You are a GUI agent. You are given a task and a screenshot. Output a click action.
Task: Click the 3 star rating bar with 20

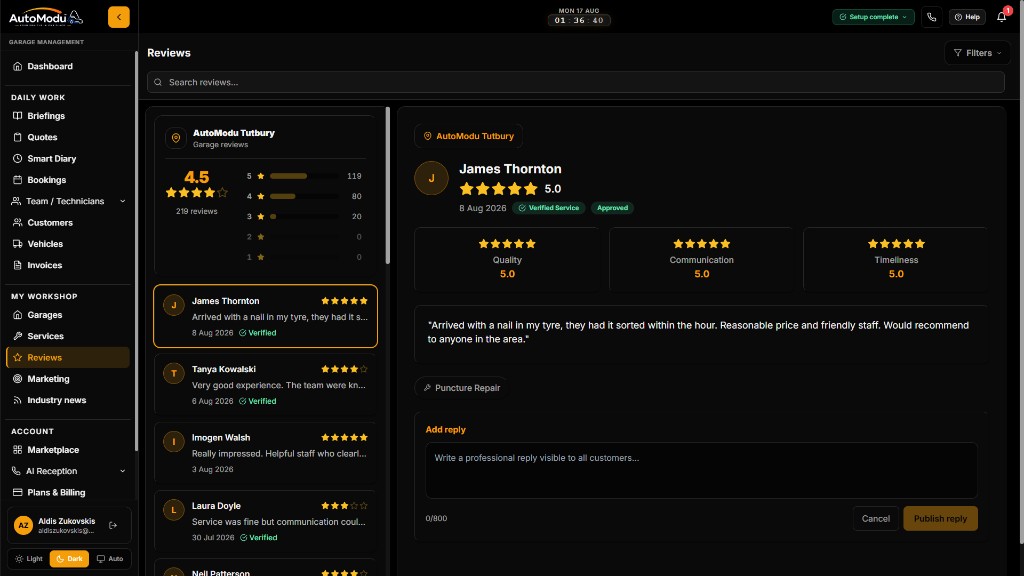(x=304, y=217)
